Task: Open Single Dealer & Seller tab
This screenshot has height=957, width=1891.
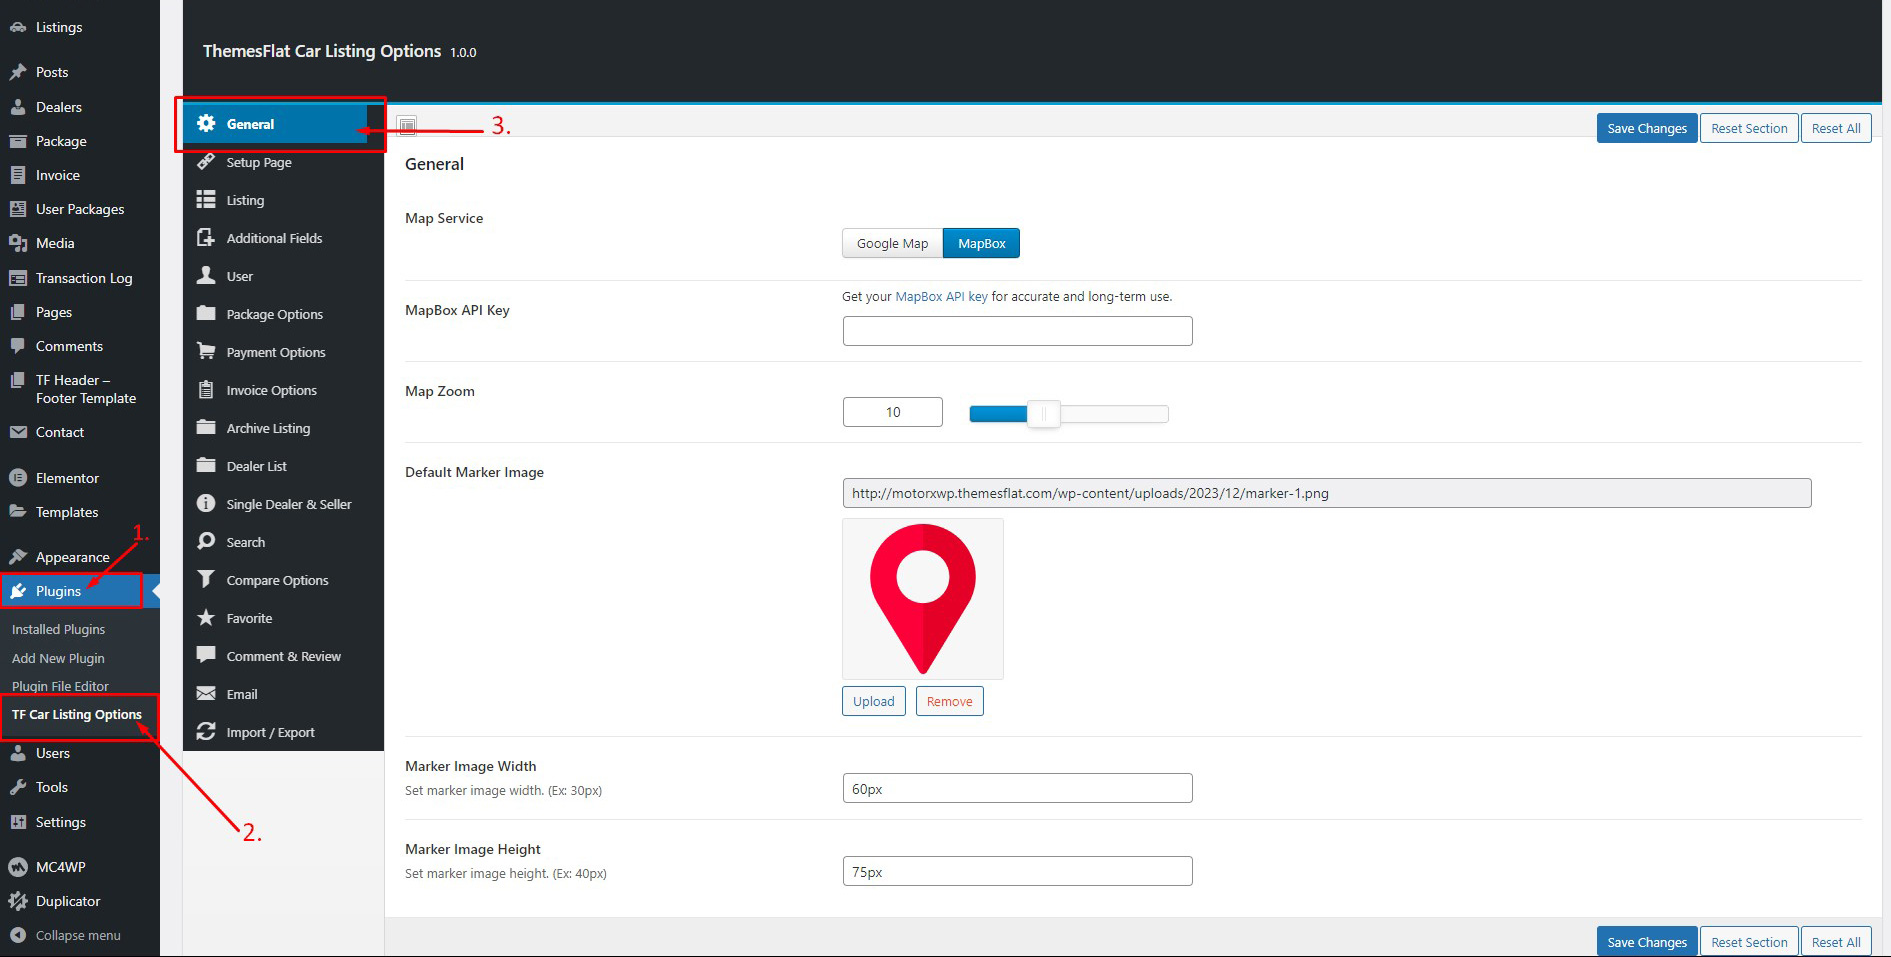Action: tap(284, 504)
